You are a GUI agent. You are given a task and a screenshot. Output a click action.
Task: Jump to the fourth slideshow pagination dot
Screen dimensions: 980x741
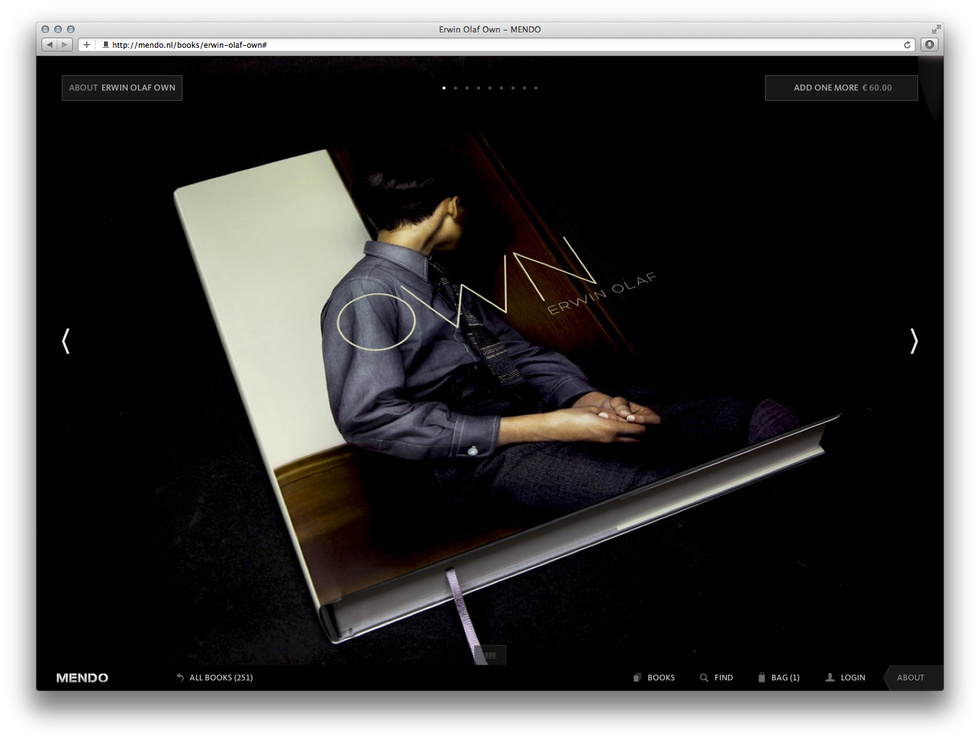tap(479, 88)
